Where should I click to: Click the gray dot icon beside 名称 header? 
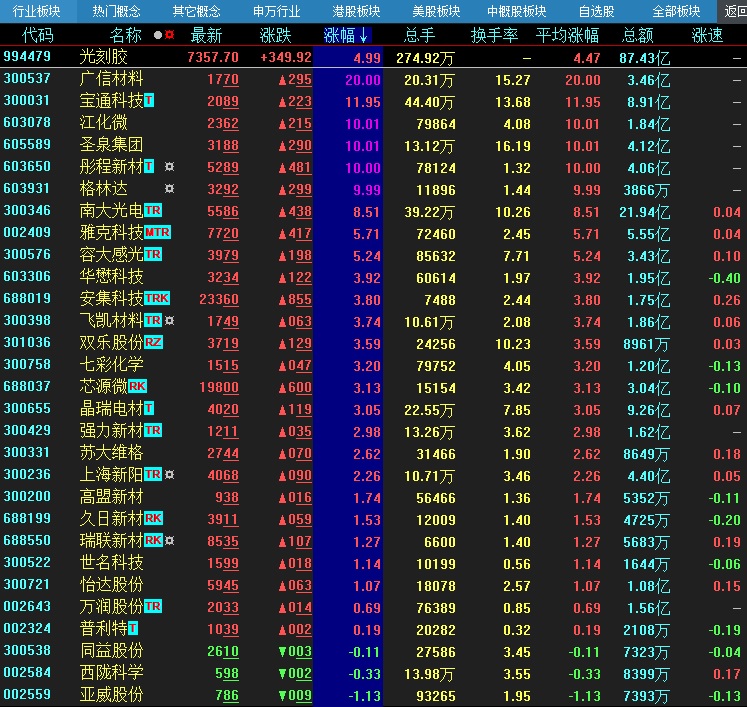(x=158, y=35)
